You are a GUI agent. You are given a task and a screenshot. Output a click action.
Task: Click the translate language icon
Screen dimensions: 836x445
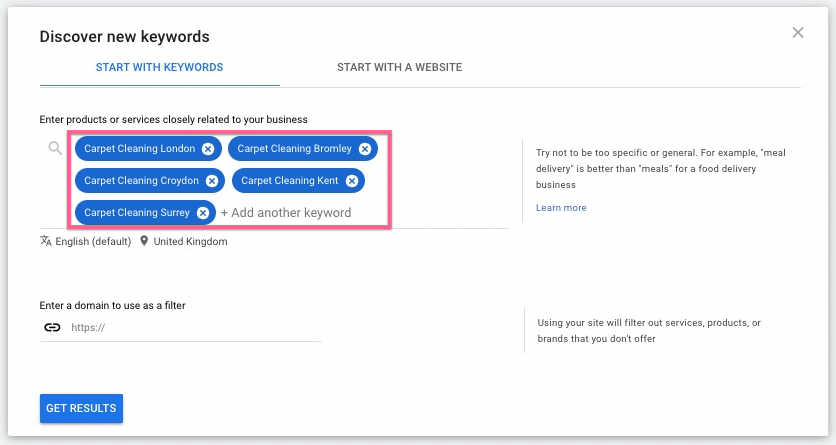pyautogui.click(x=46, y=241)
